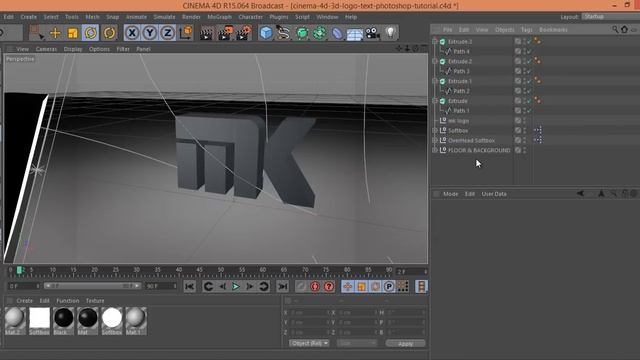
Task: Activate the highlighted Rotate tool
Action: [x=91, y=33]
